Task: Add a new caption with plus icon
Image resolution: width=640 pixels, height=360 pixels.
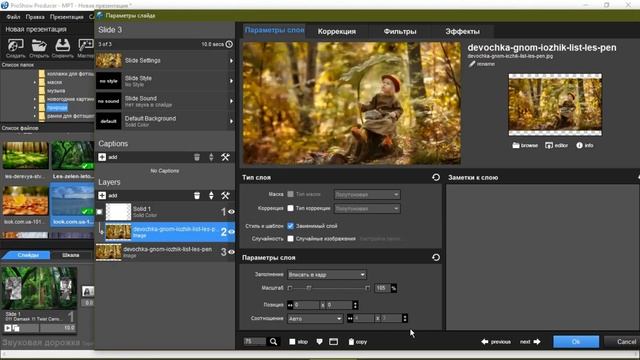Action: [x=102, y=157]
